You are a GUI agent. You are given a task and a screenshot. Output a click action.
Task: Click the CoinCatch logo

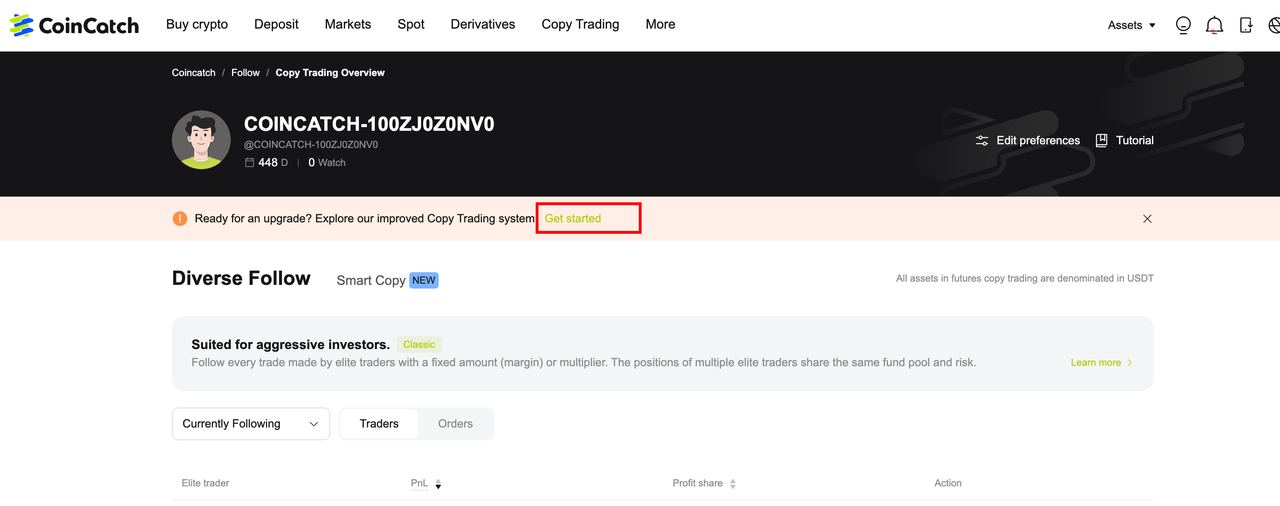[x=74, y=25]
